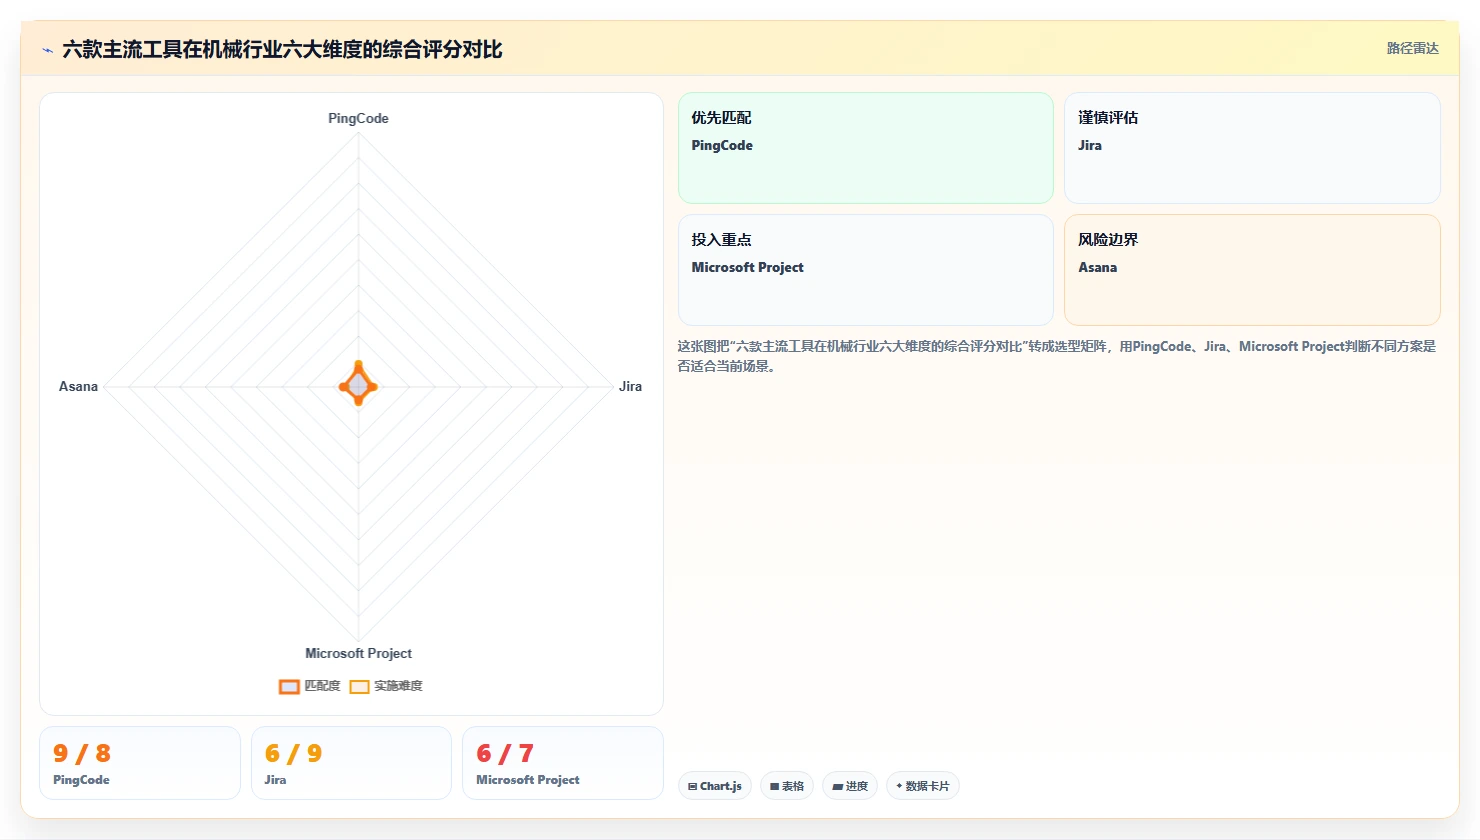Click the Asana axis label on radar
The width and height of the screenshot is (1480, 840).
click(78, 386)
